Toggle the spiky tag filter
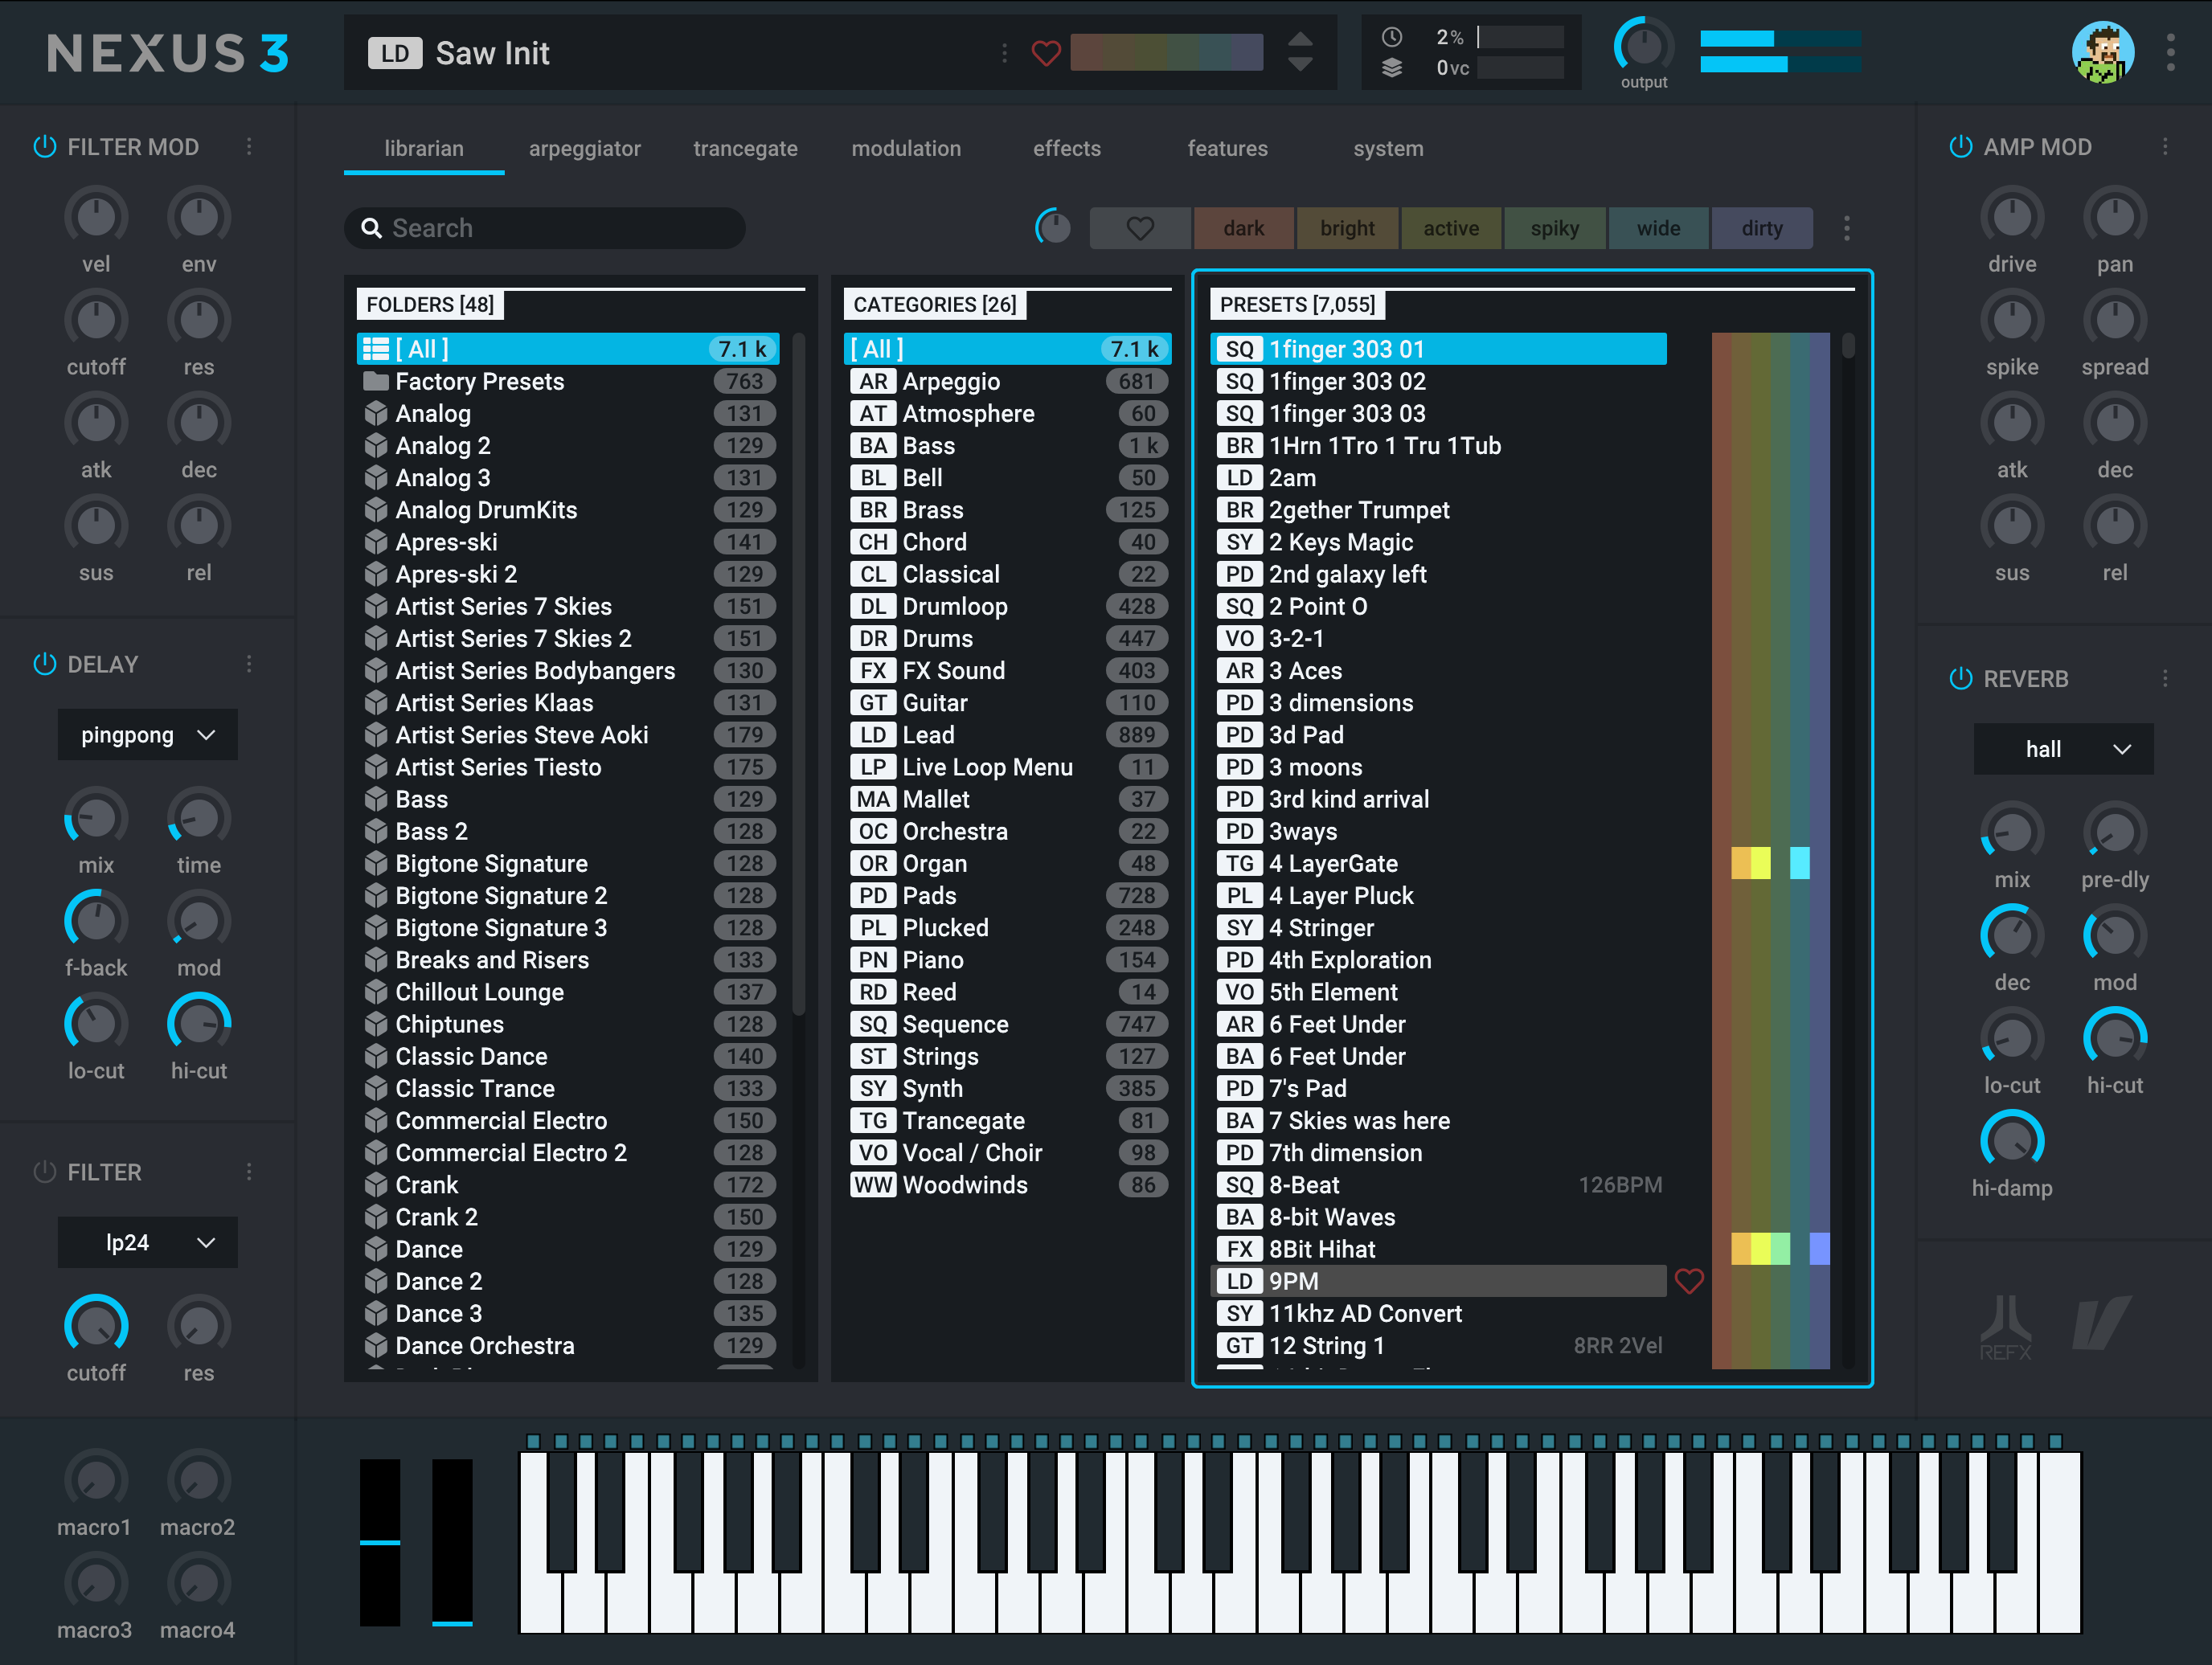 pyautogui.click(x=1555, y=228)
